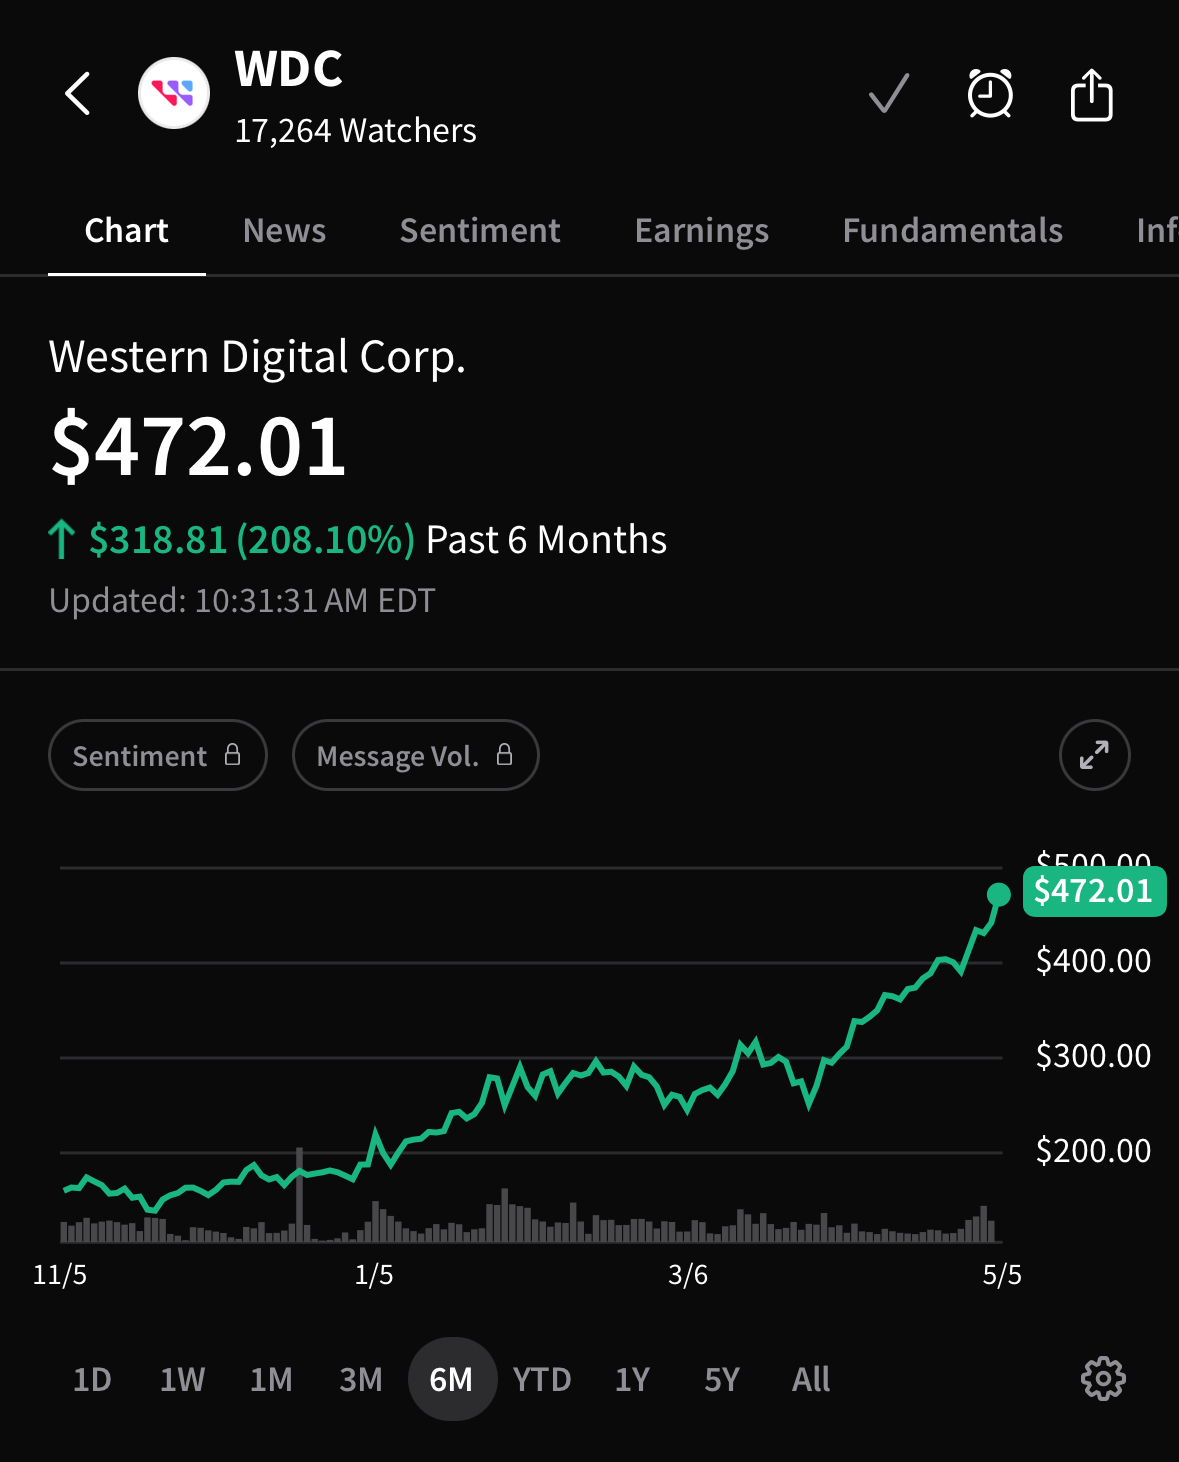
Task: Set a price alert with alarm clock icon
Action: (x=990, y=94)
